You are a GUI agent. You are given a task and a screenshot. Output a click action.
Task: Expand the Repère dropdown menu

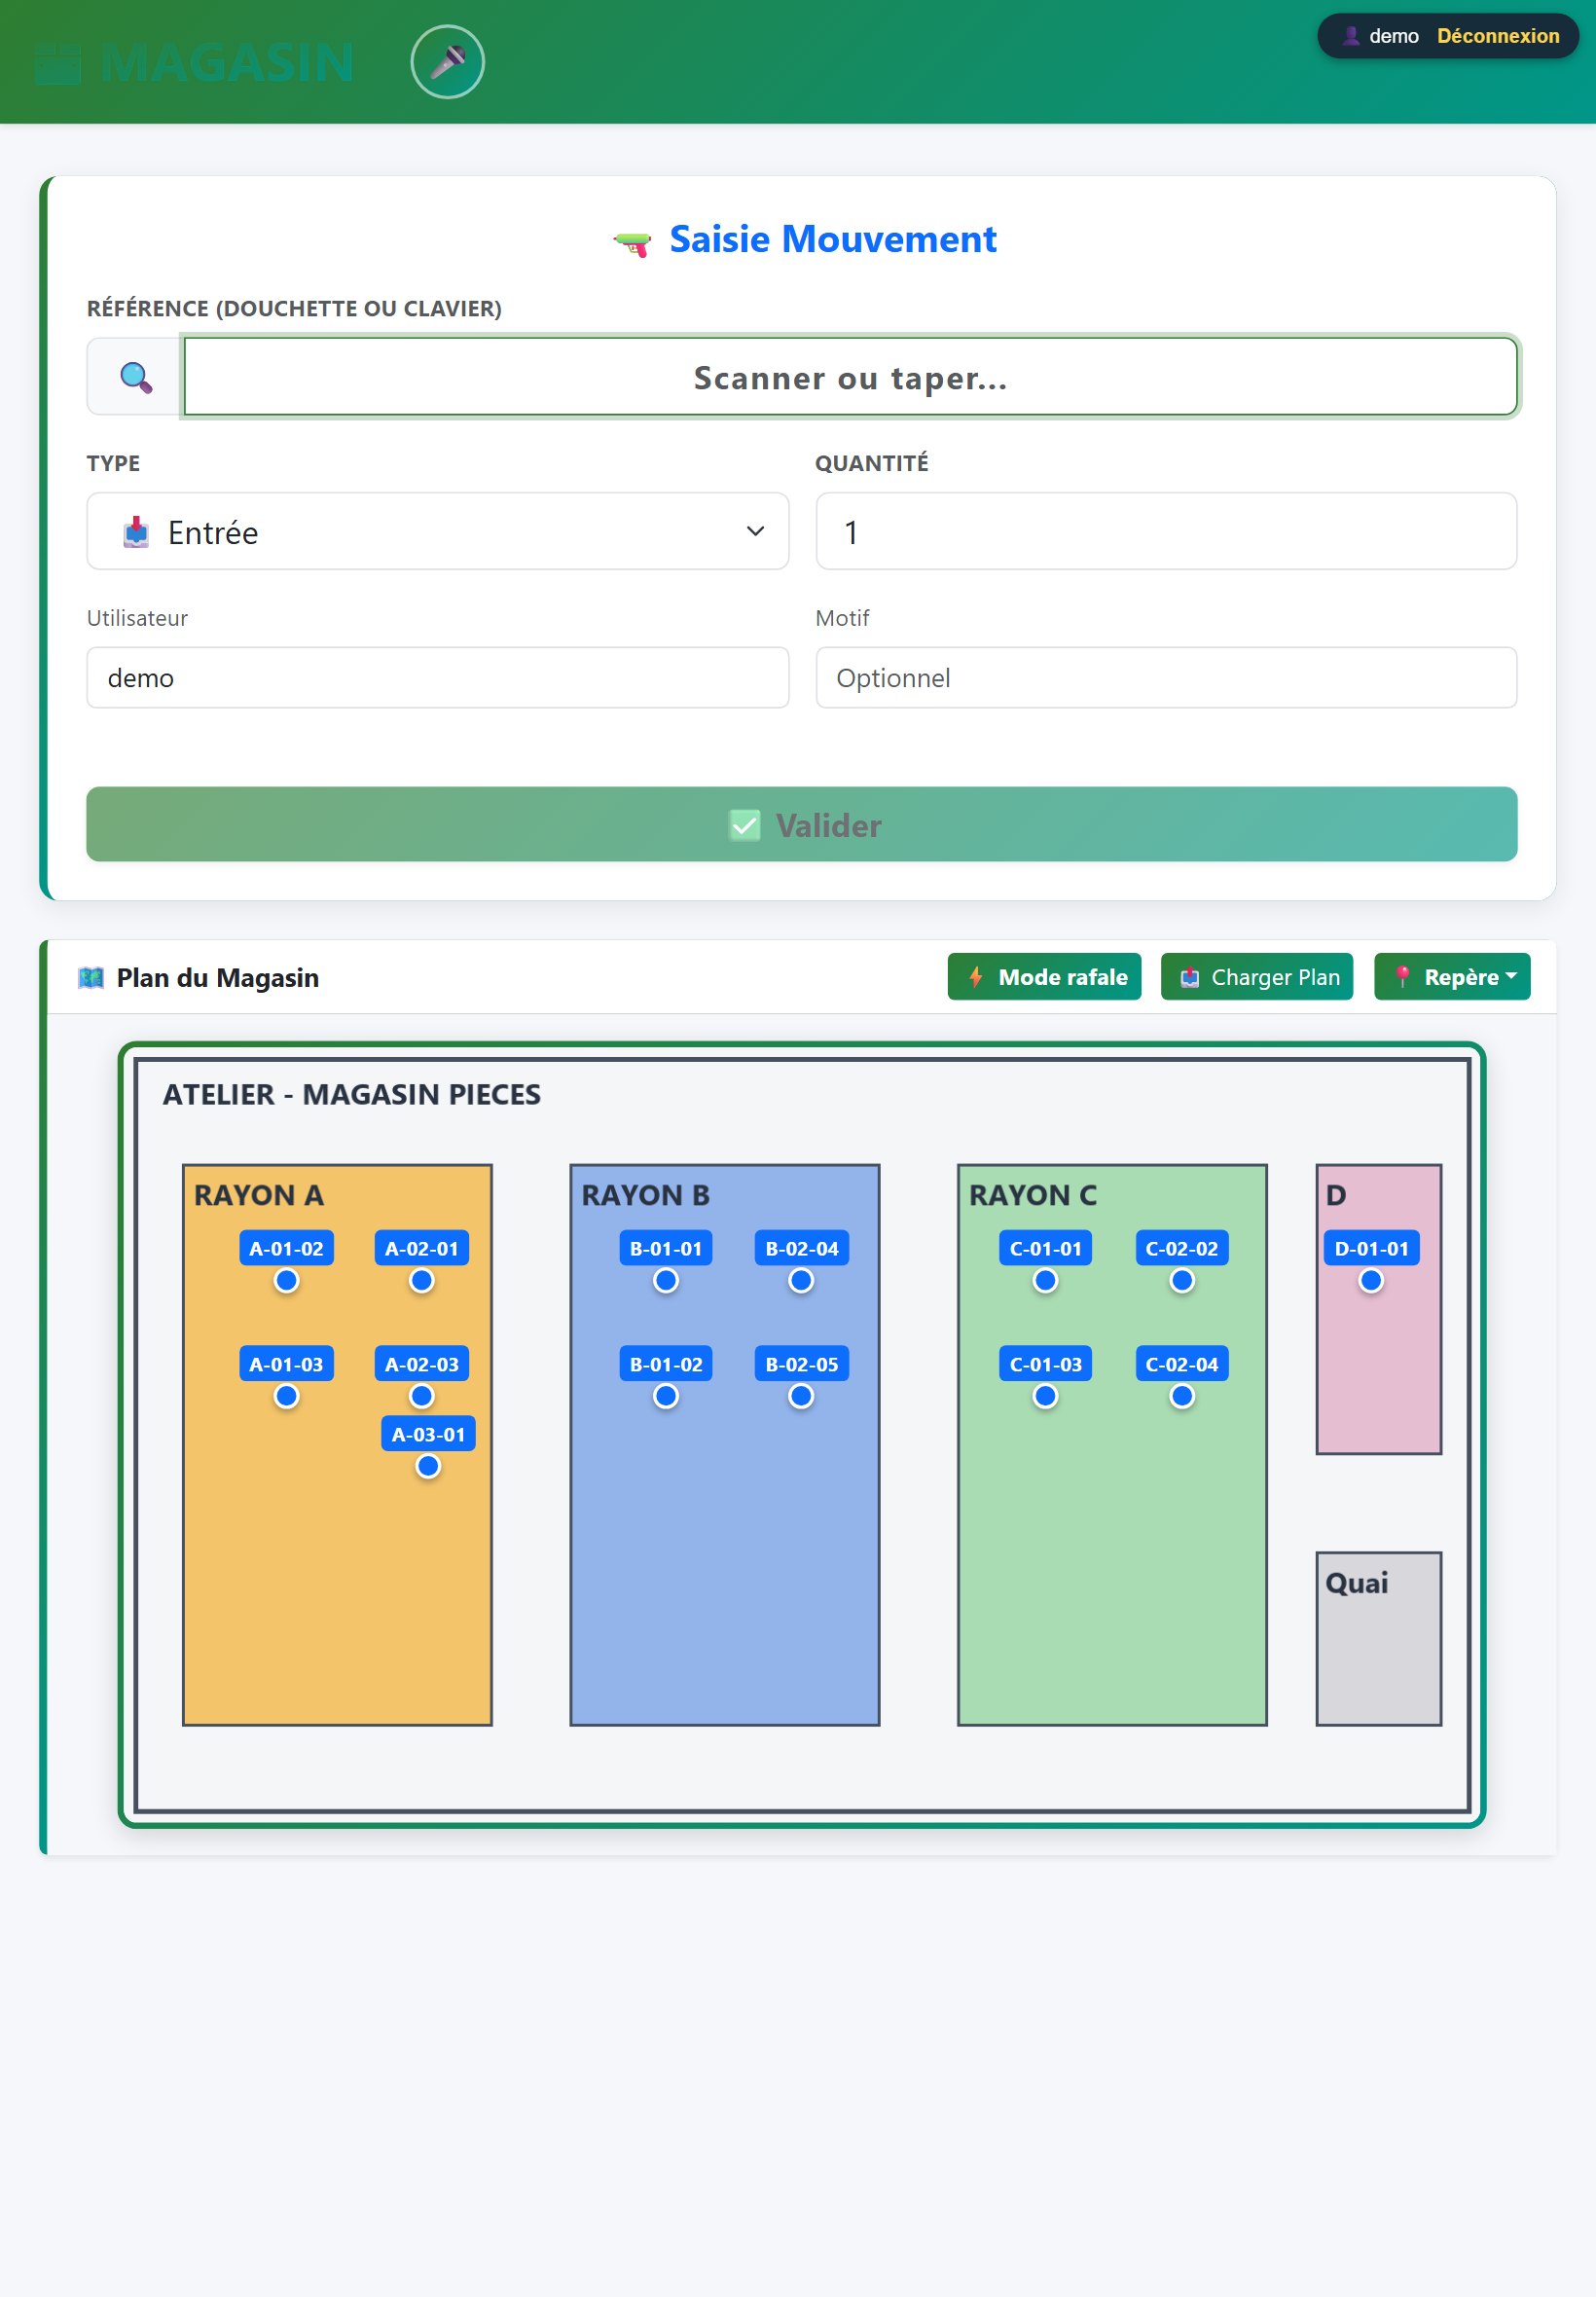pos(1452,977)
